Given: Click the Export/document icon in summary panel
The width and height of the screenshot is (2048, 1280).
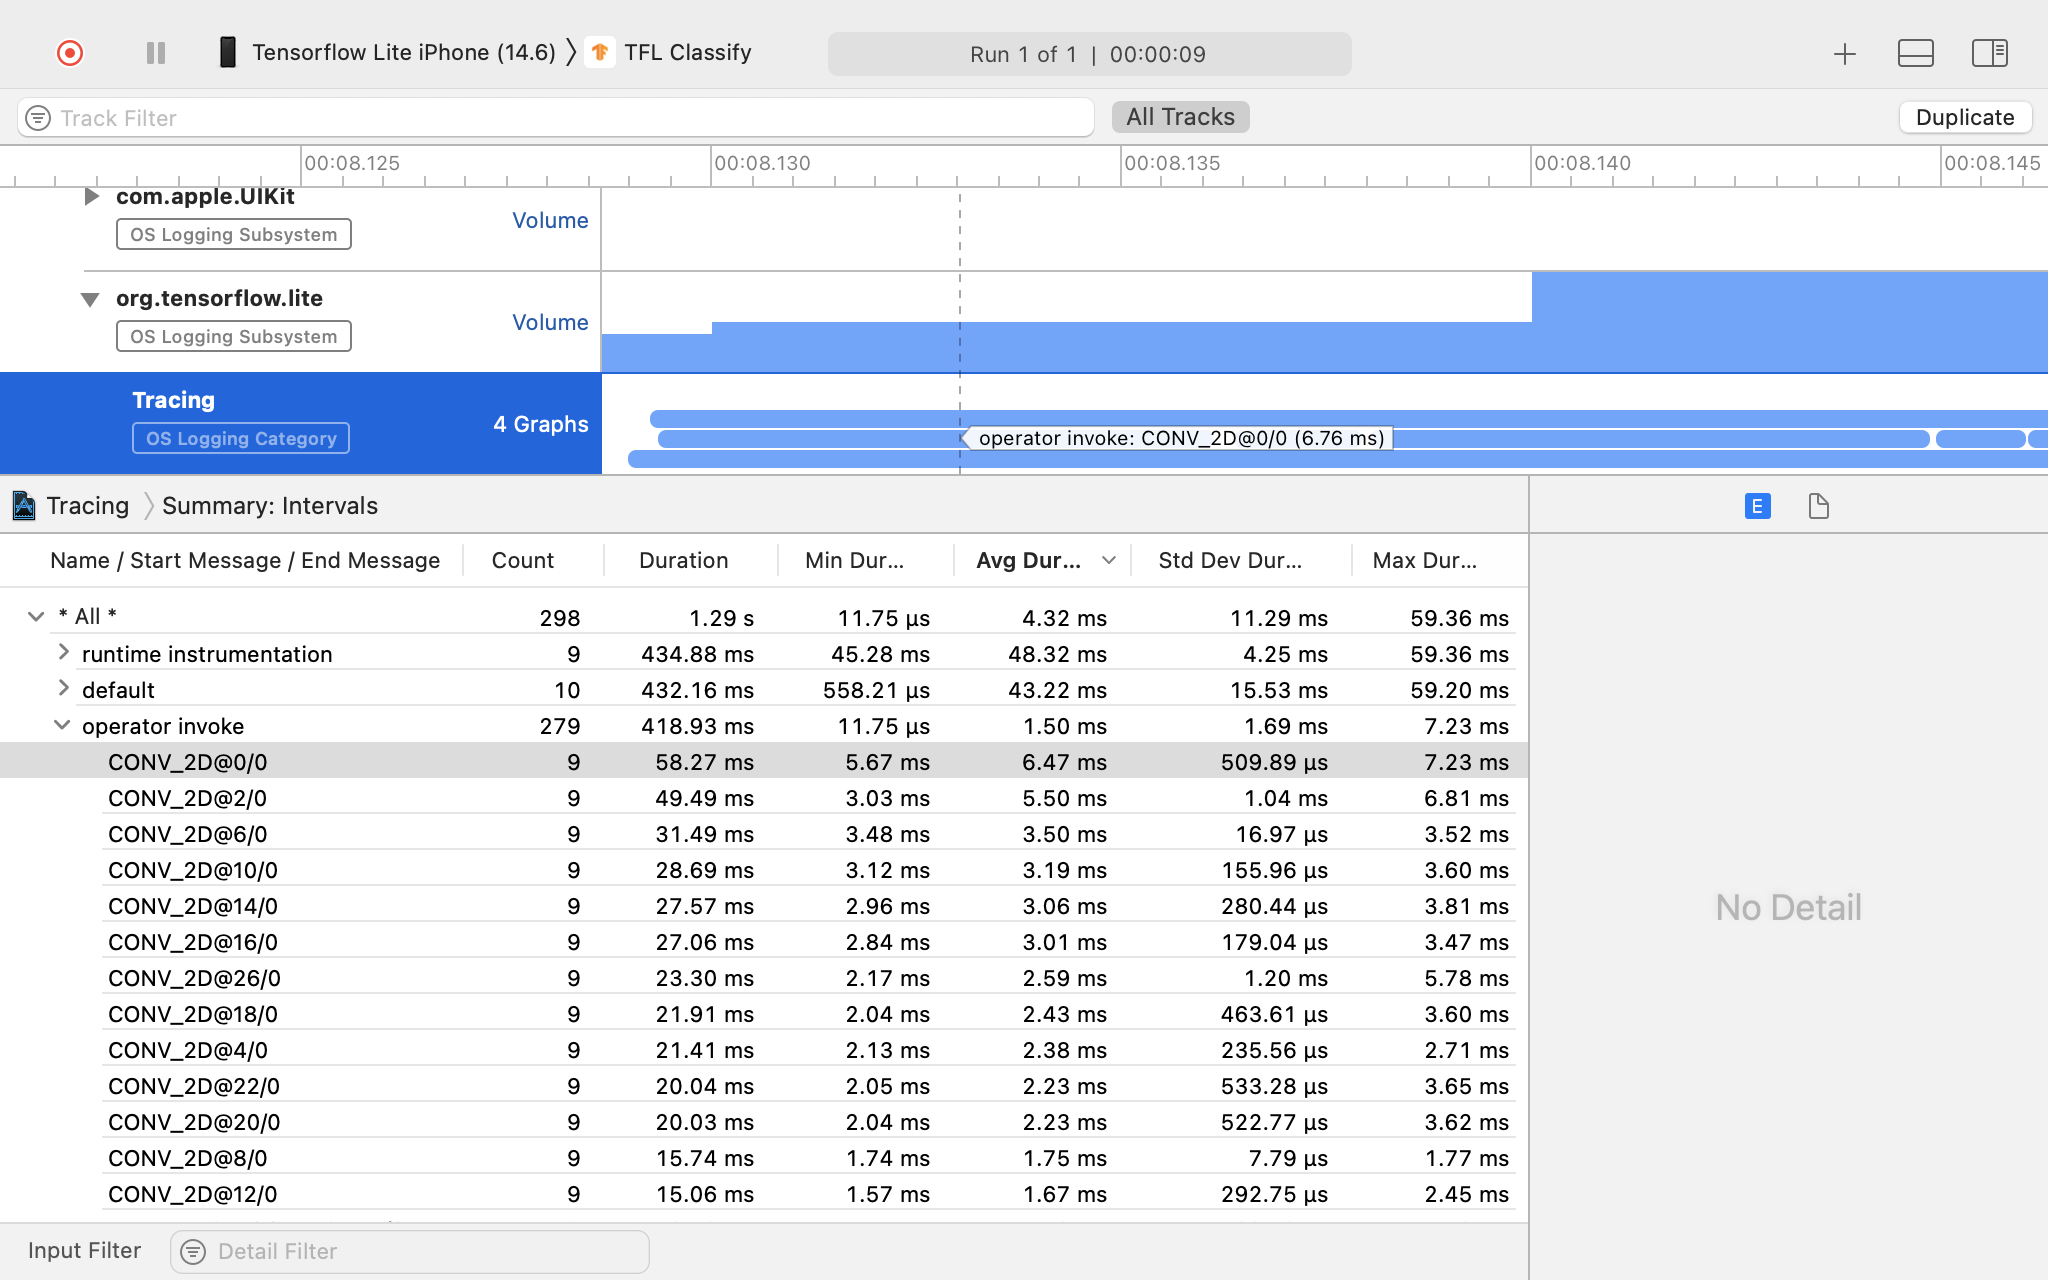Looking at the screenshot, I should (x=1818, y=506).
